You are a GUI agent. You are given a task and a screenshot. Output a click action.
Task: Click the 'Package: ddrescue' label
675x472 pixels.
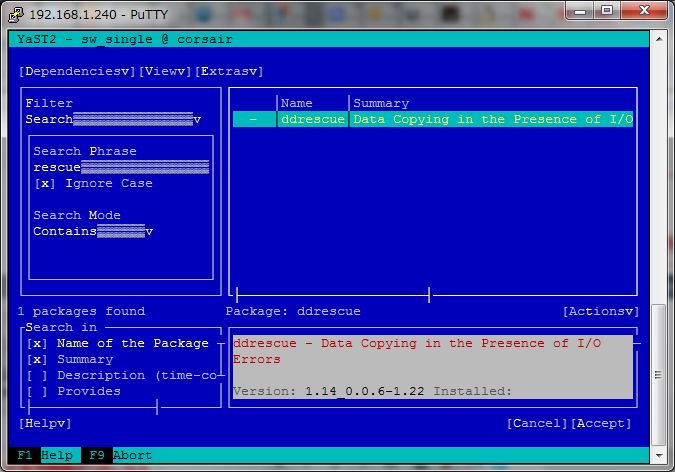point(293,311)
